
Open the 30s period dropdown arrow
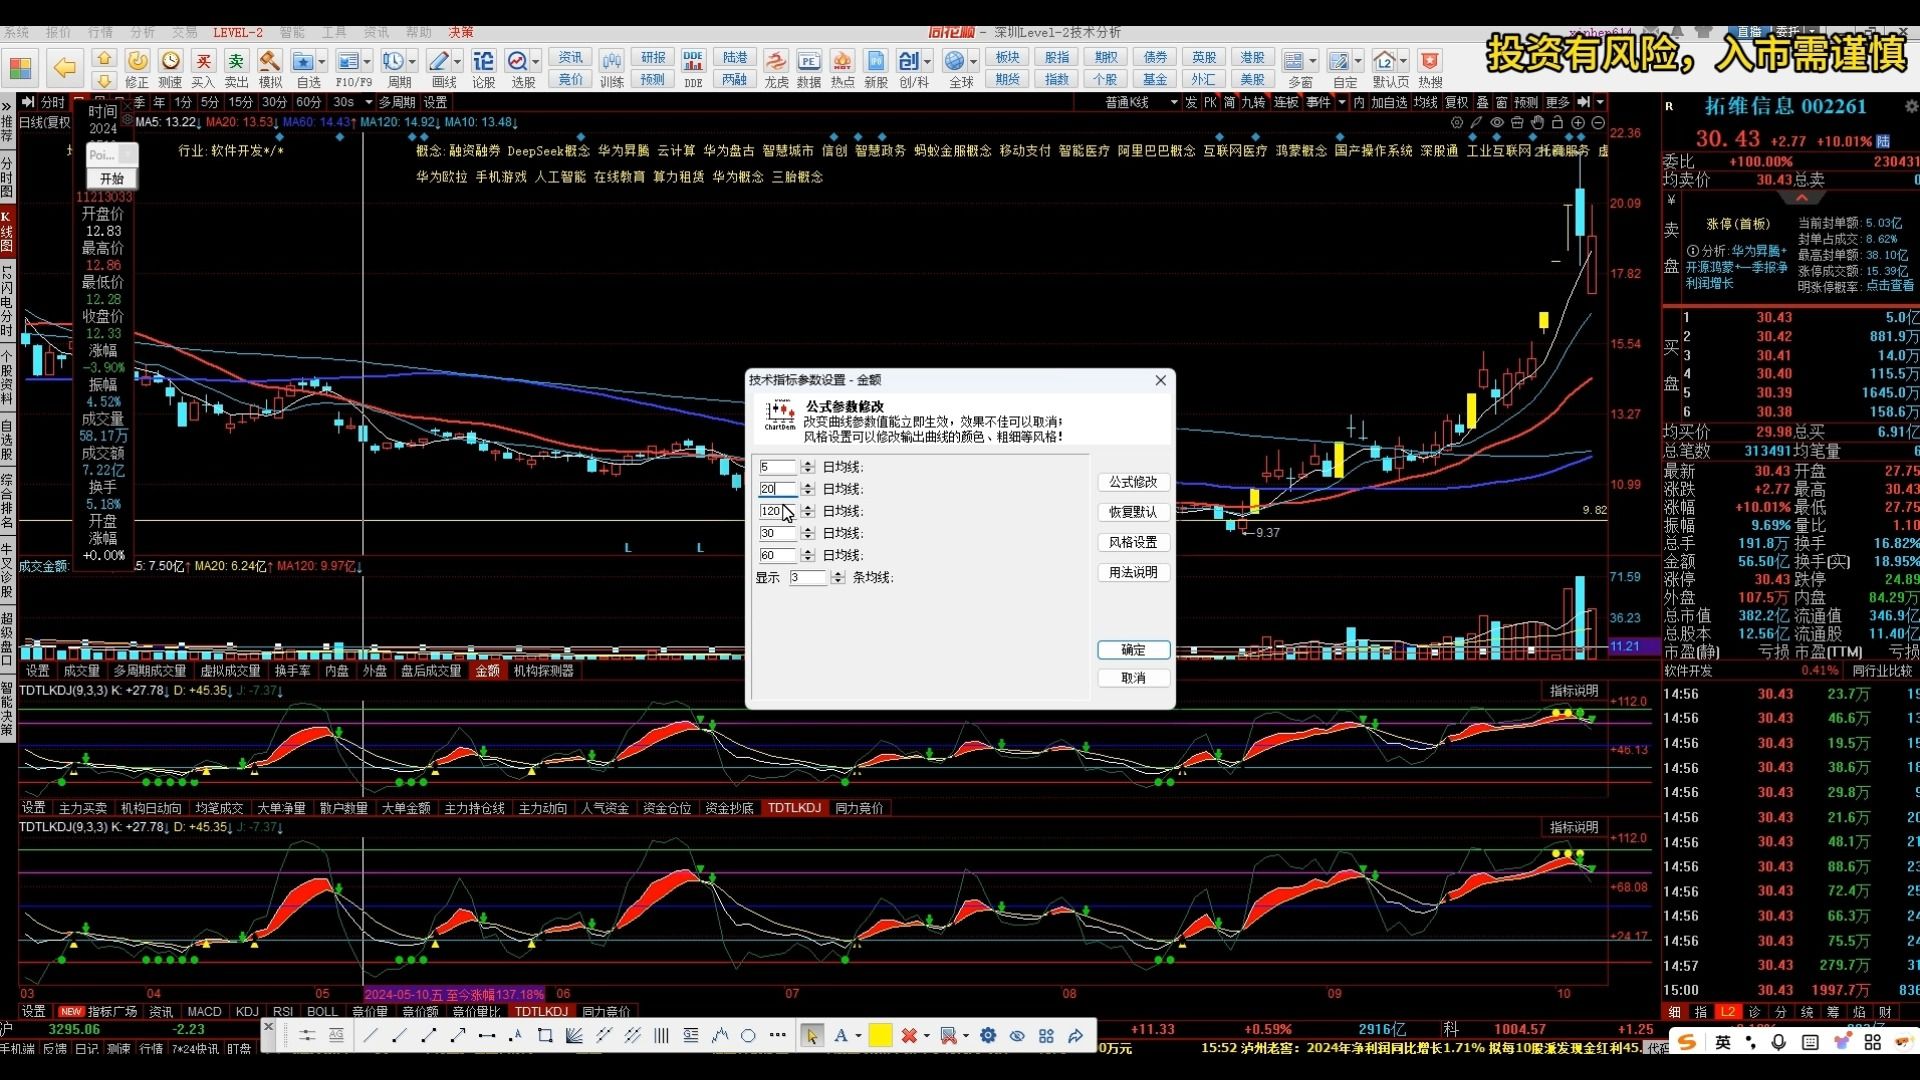pos(368,102)
